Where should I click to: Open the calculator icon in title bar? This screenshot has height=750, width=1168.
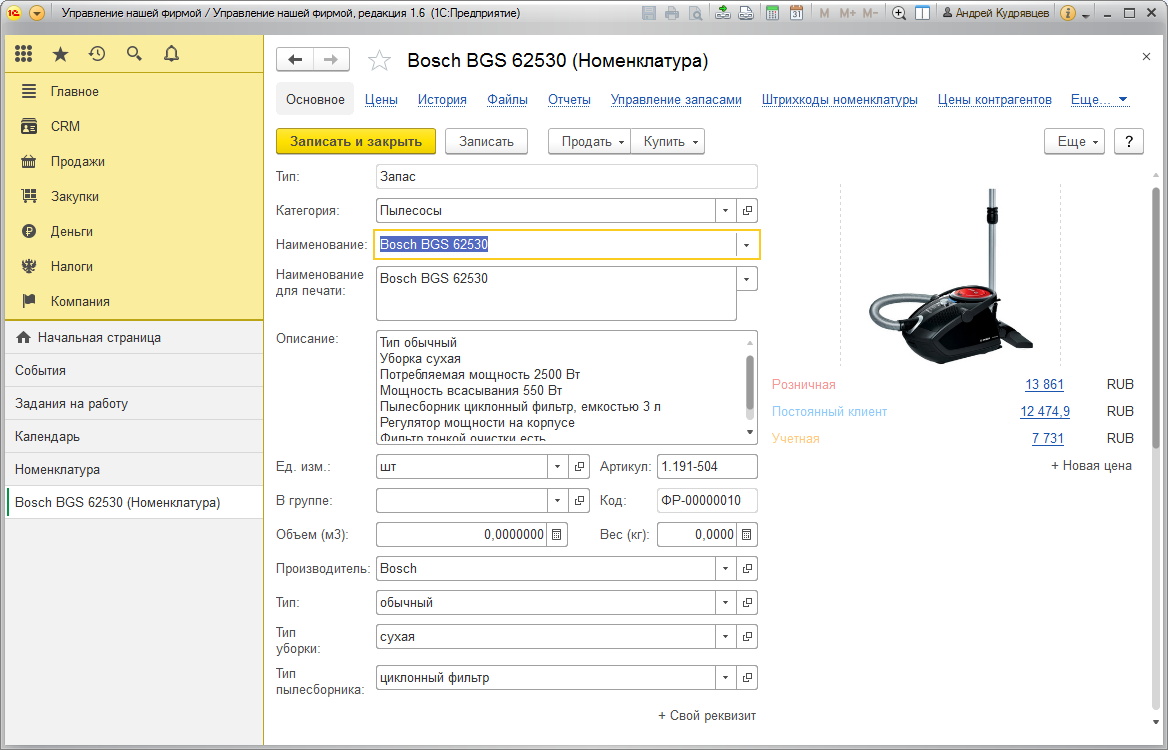772,13
